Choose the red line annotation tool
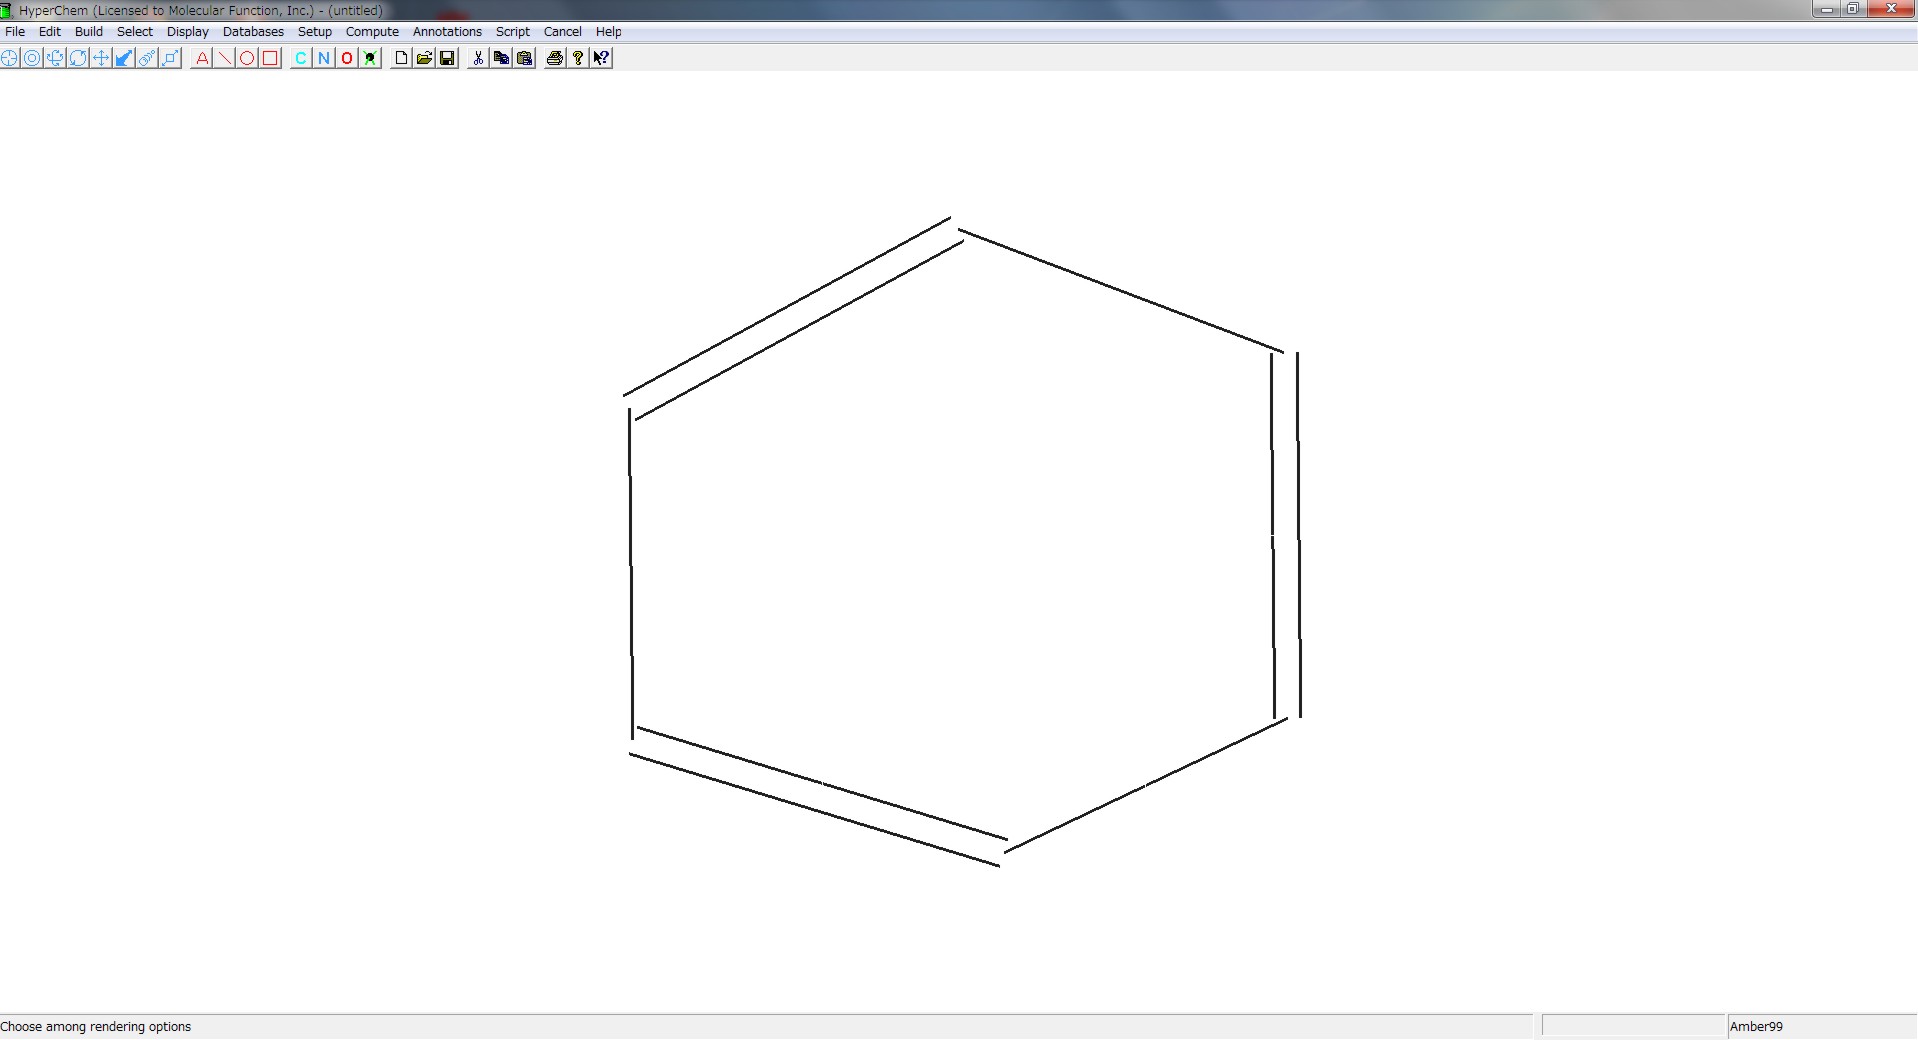Image resolution: width=1918 pixels, height=1040 pixels. pos(225,58)
